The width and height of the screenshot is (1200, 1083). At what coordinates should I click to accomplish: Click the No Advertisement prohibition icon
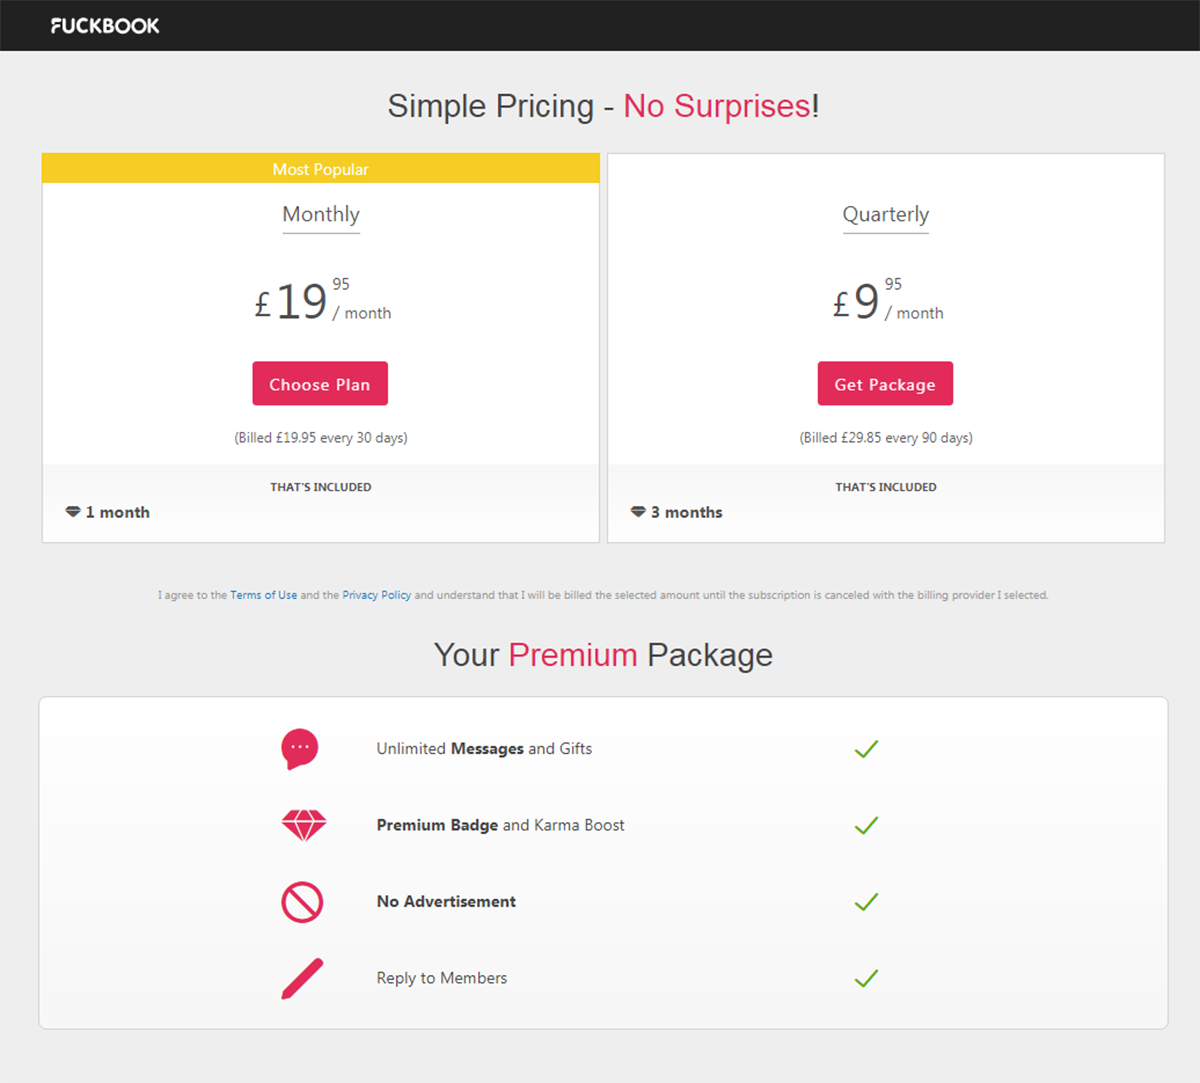pyautogui.click(x=302, y=902)
